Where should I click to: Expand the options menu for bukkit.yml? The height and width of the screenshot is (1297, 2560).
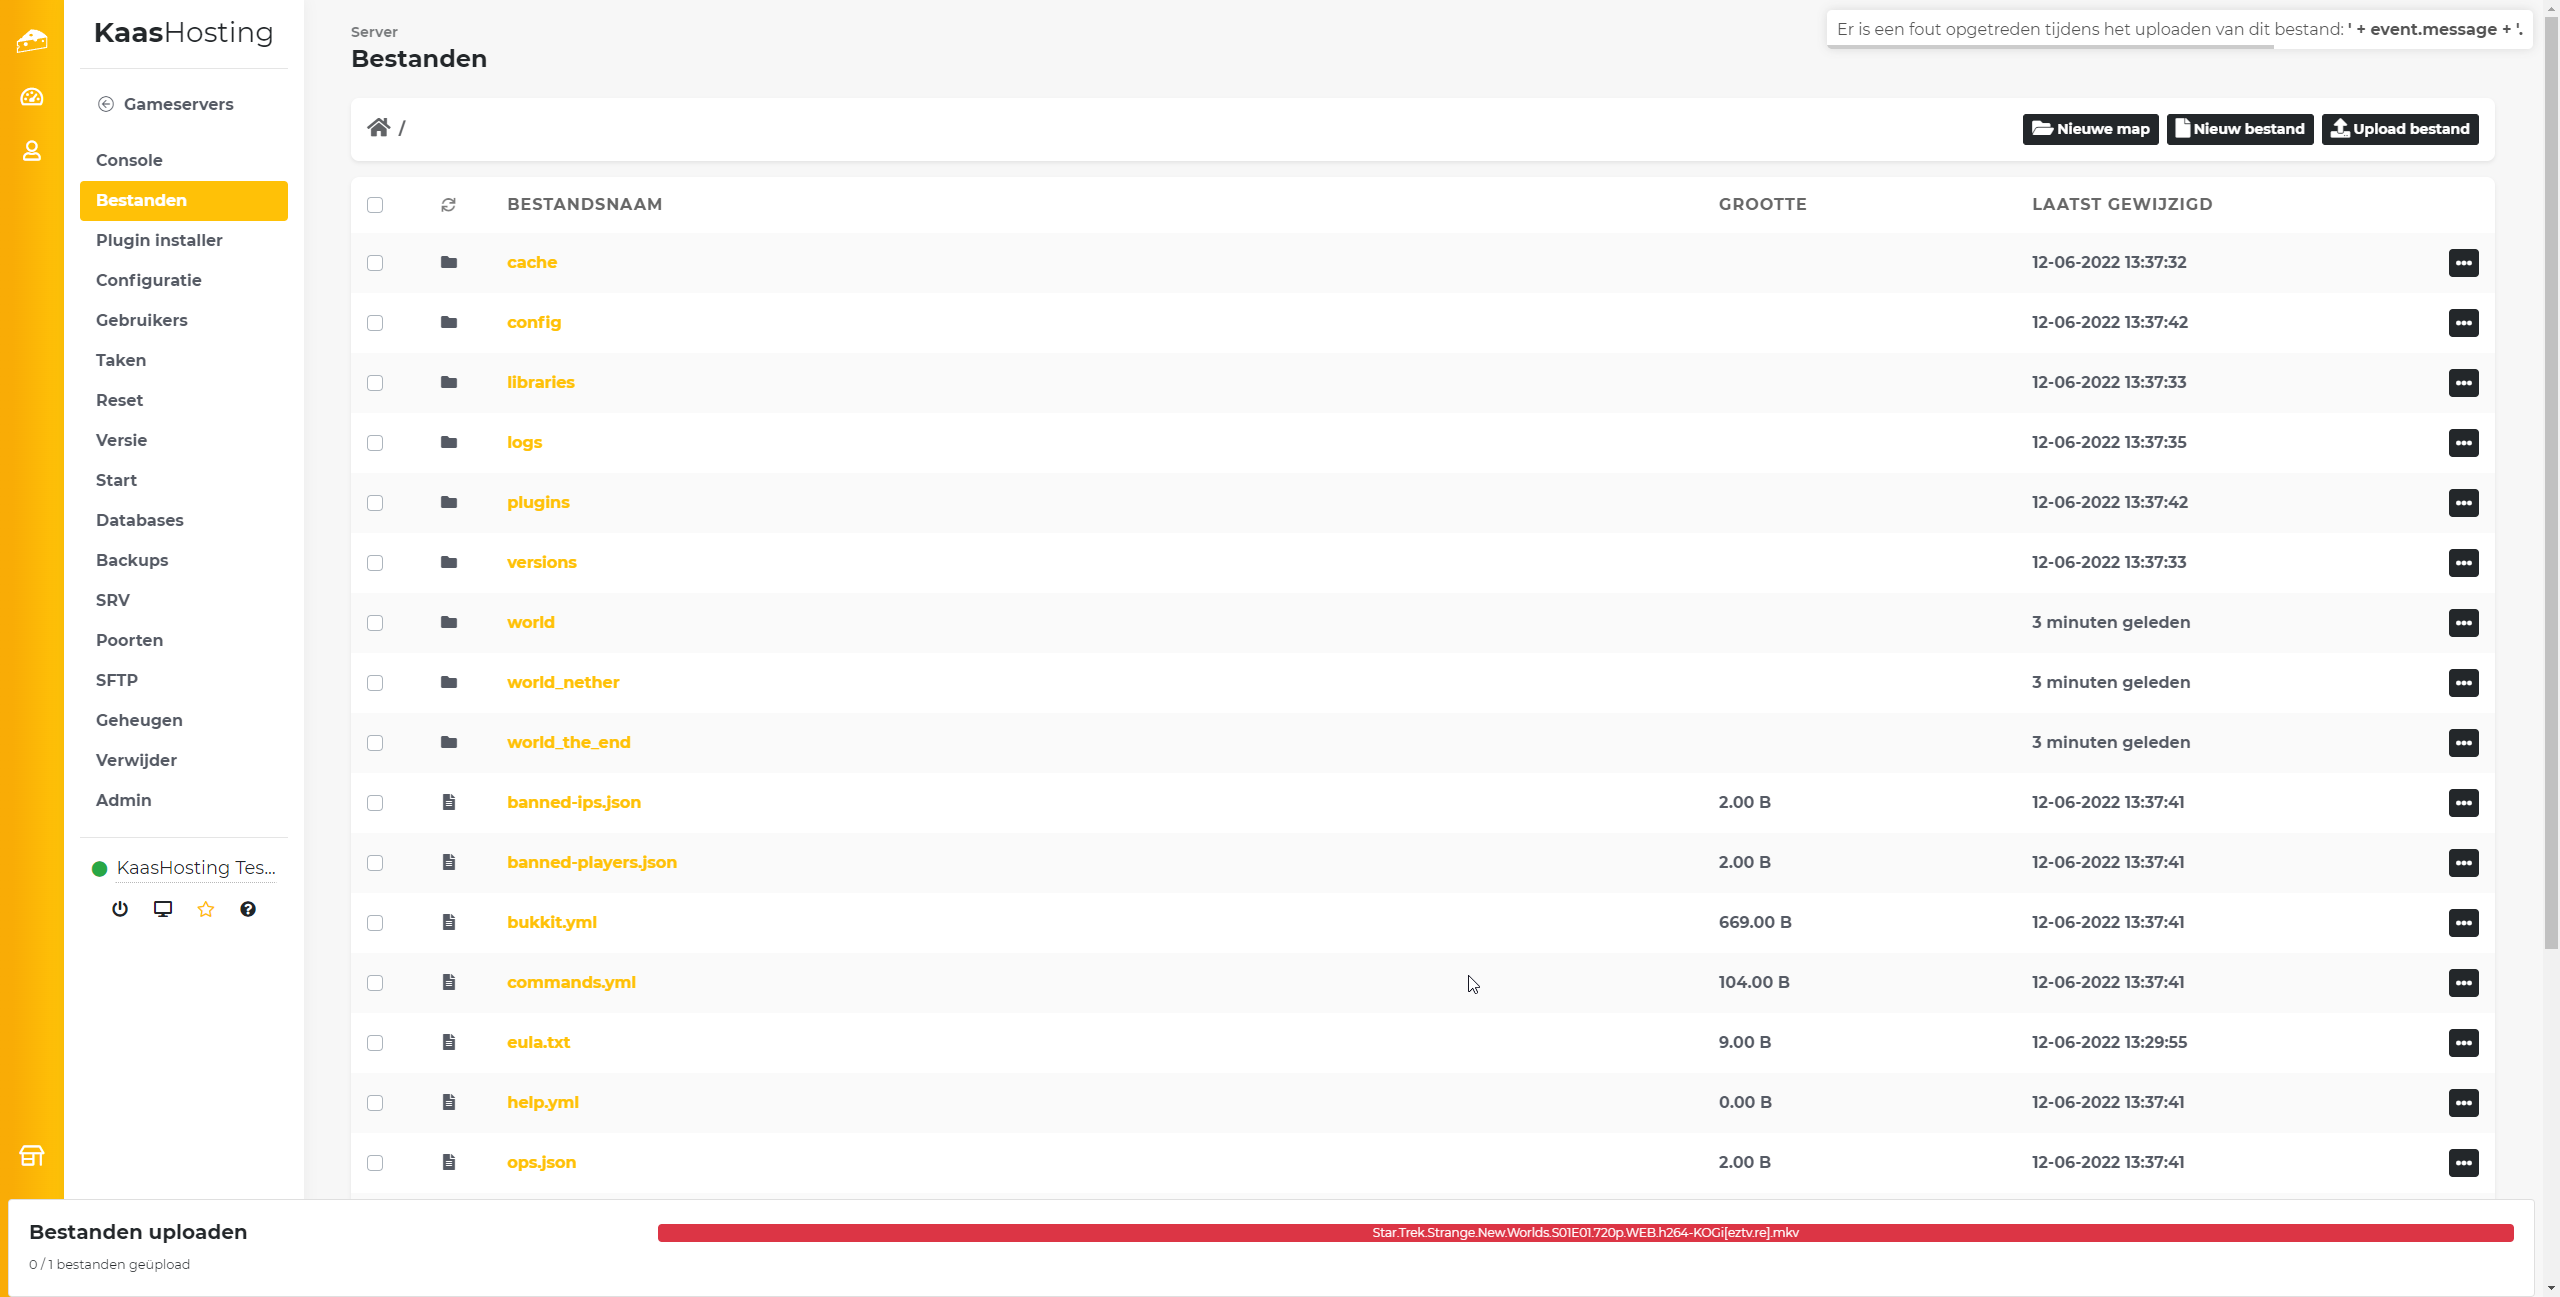2463,923
